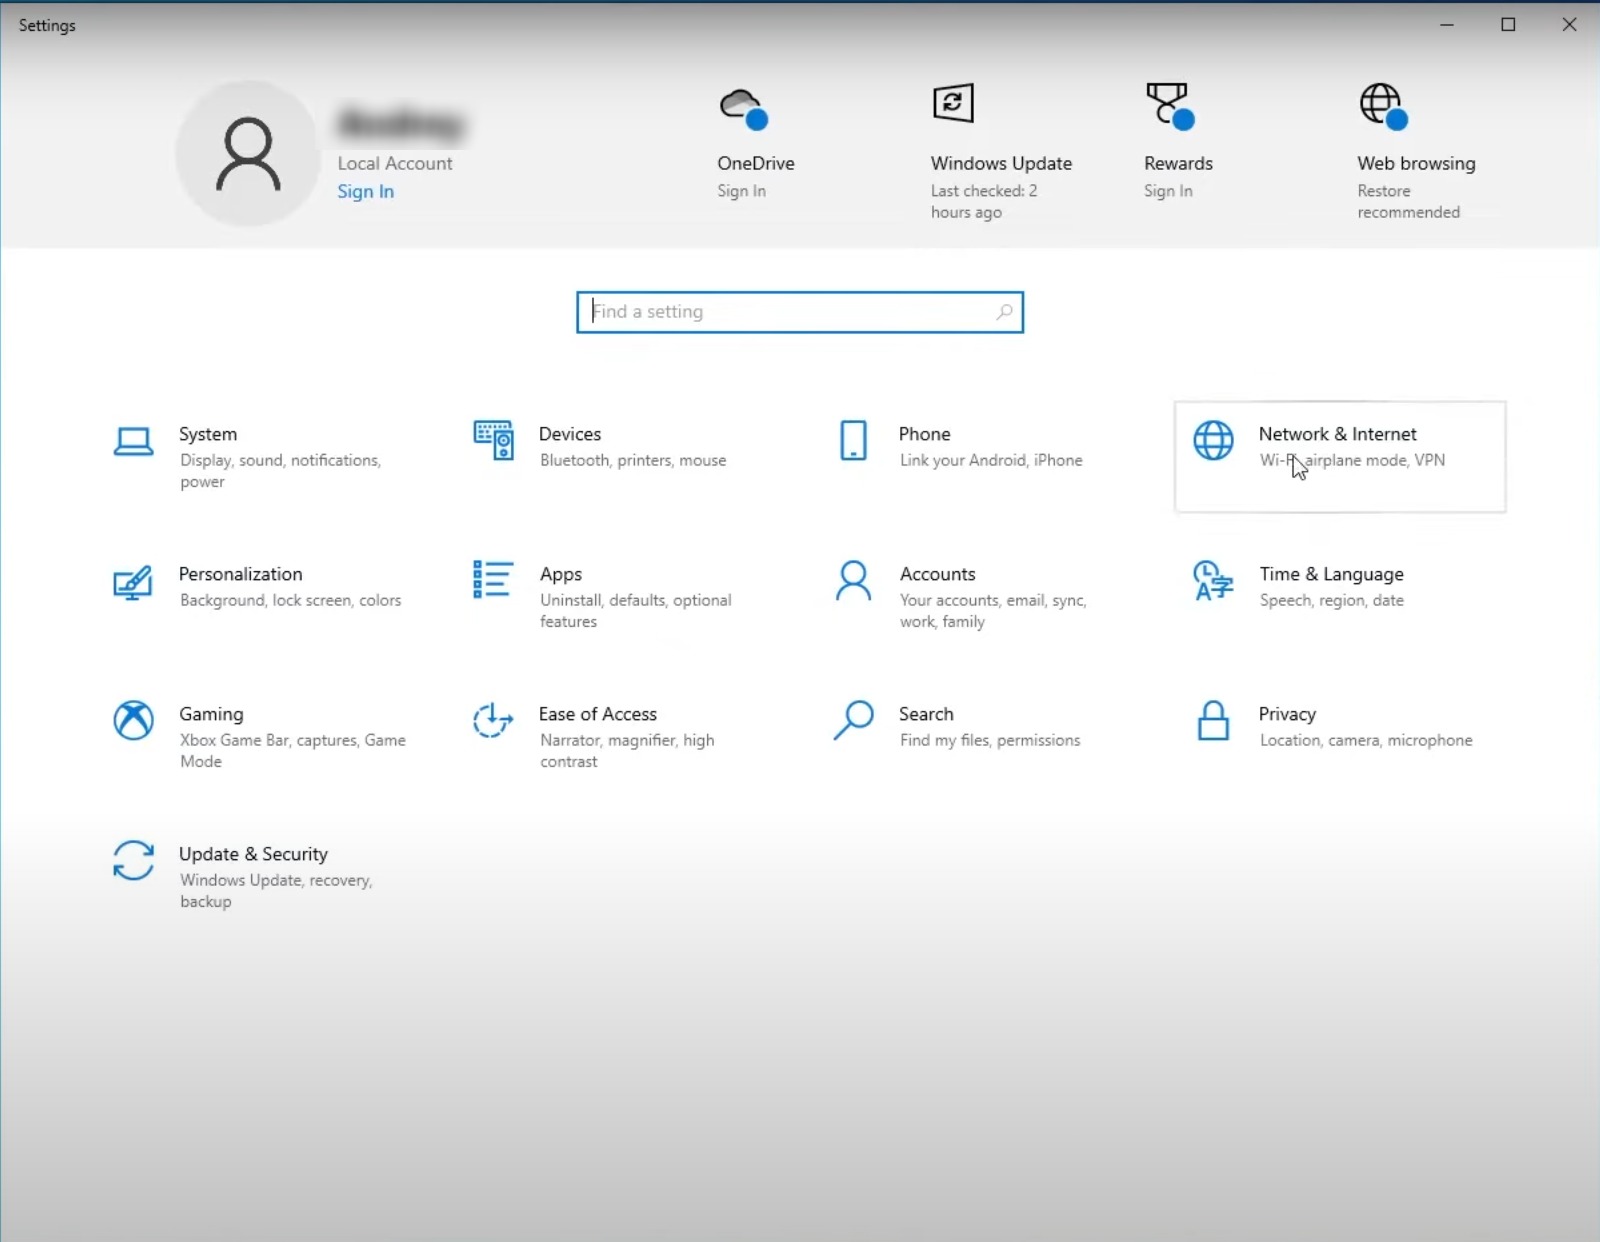
Task: Open the Privacy padlock icon
Action: (x=1213, y=720)
